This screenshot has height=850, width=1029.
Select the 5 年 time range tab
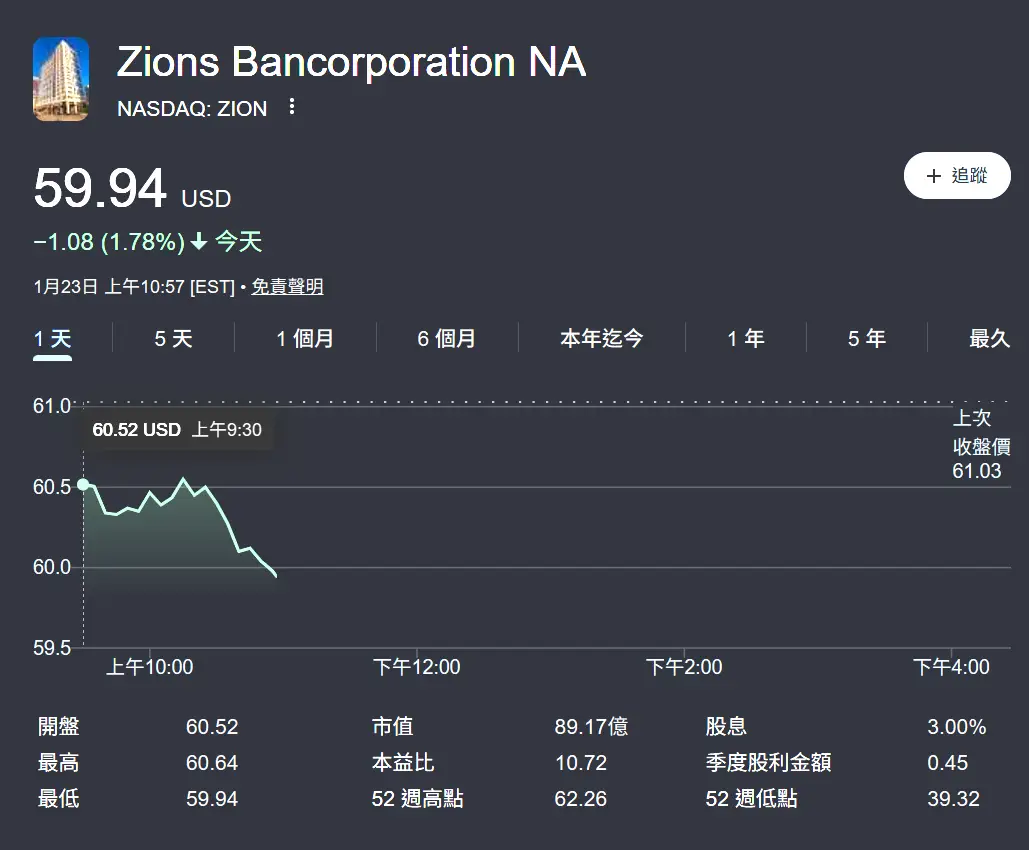(867, 339)
